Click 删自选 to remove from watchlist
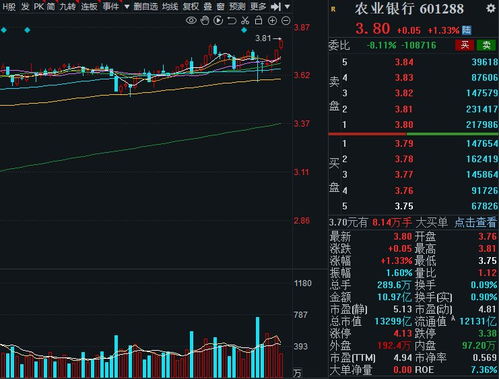 146,6
